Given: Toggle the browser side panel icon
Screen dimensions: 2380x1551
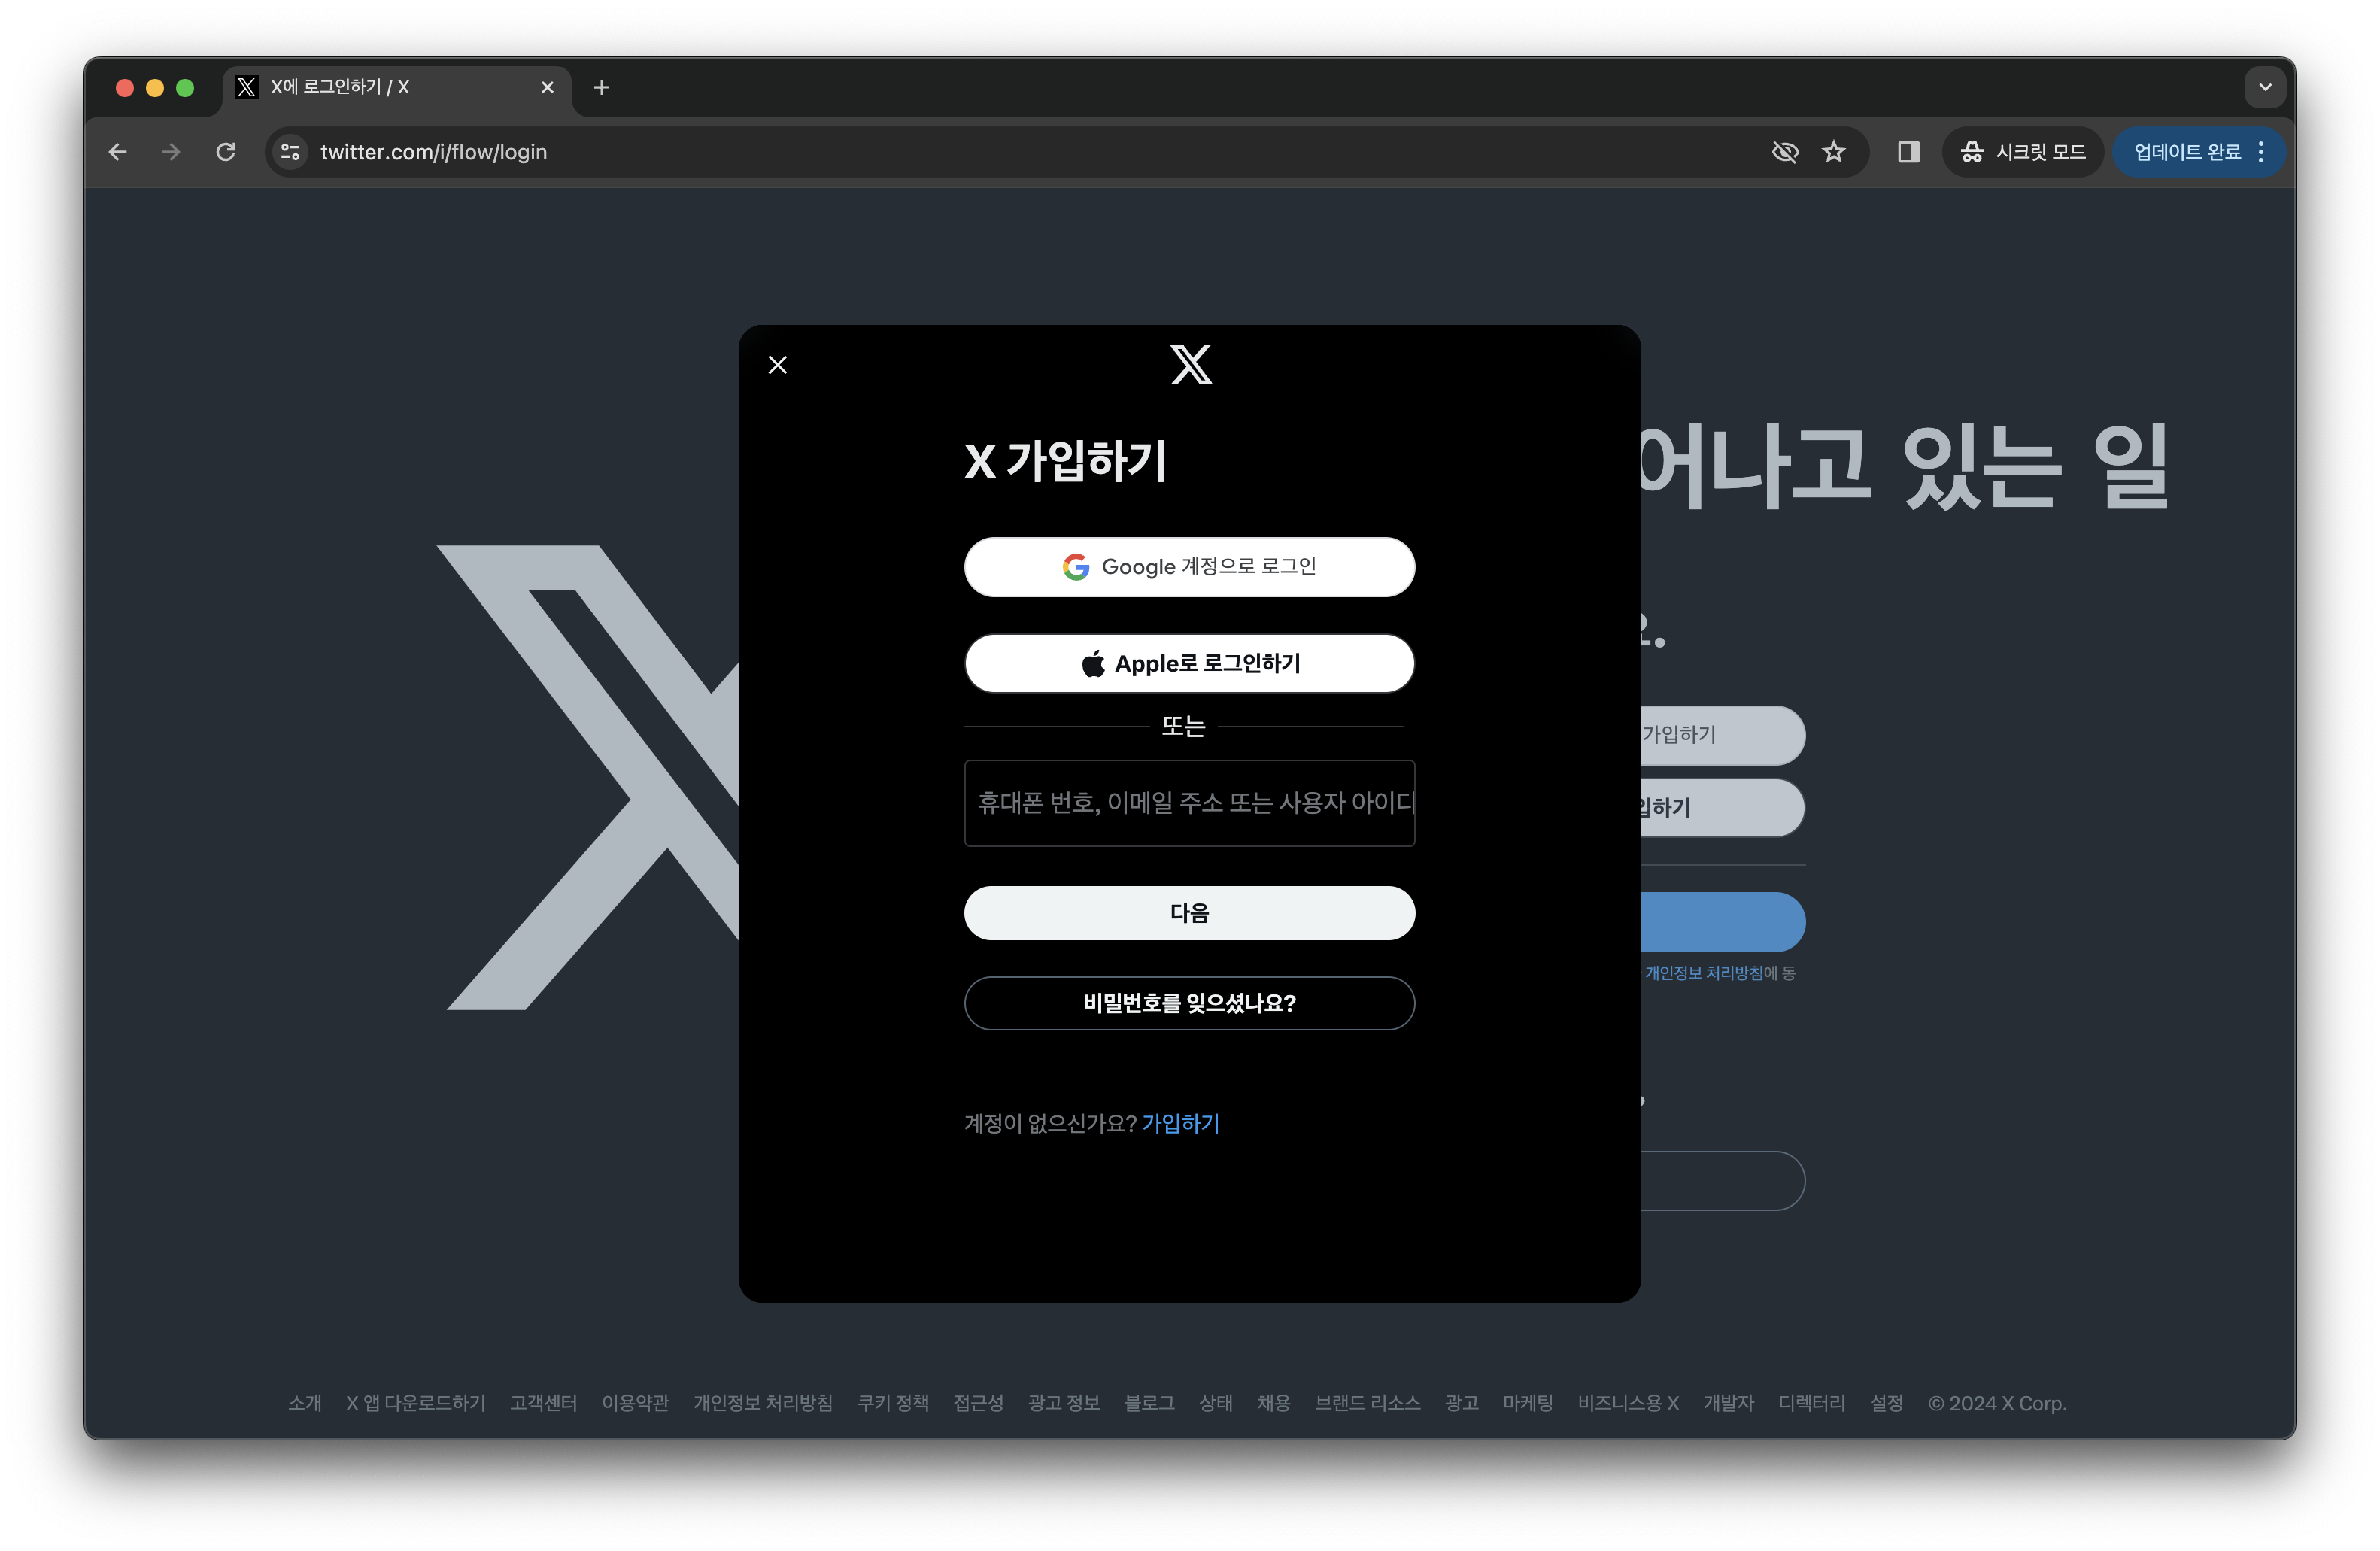Looking at the screenshot, I should point(1908,152).
